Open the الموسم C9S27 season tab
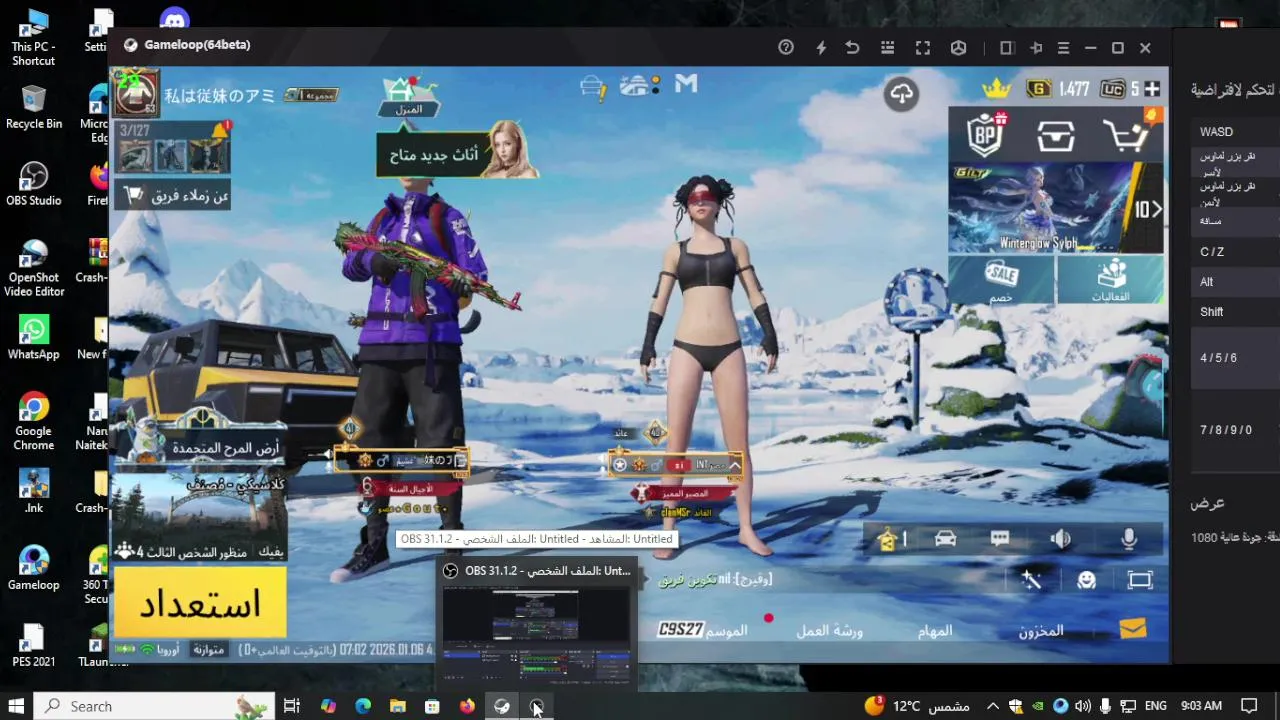 (702, 630)
